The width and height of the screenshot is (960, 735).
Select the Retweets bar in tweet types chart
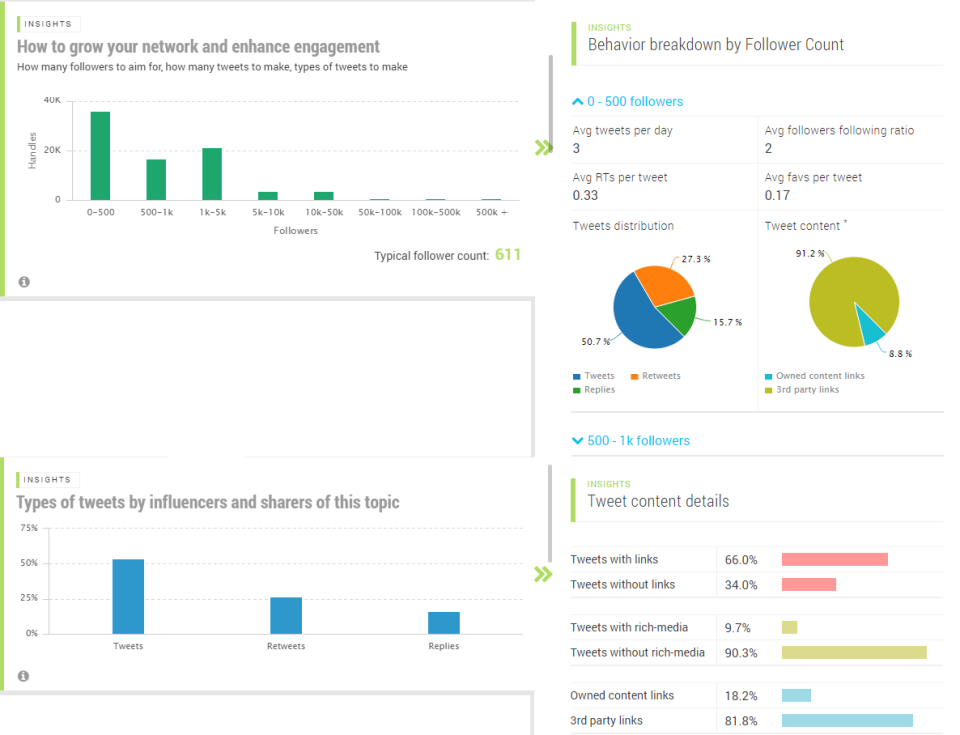tap(286, 616)
